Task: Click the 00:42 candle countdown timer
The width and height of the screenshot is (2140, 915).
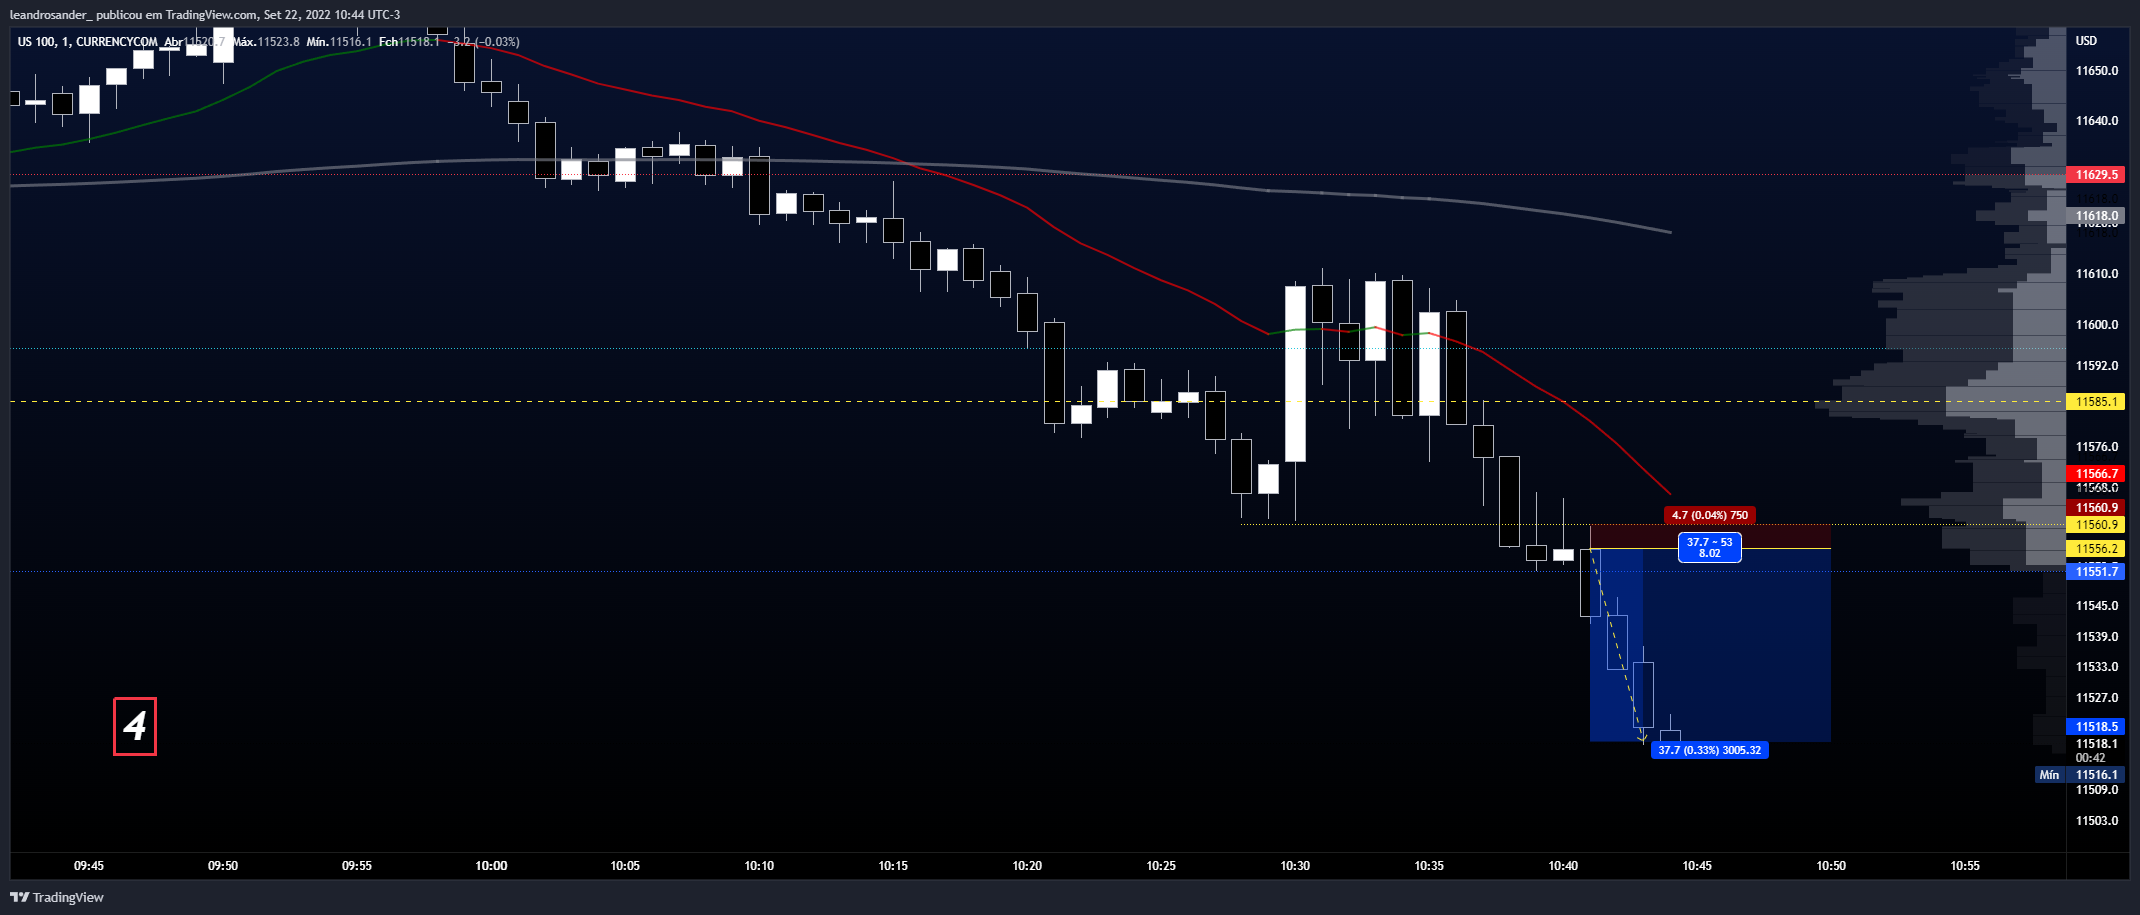Action: point(2090,758)
